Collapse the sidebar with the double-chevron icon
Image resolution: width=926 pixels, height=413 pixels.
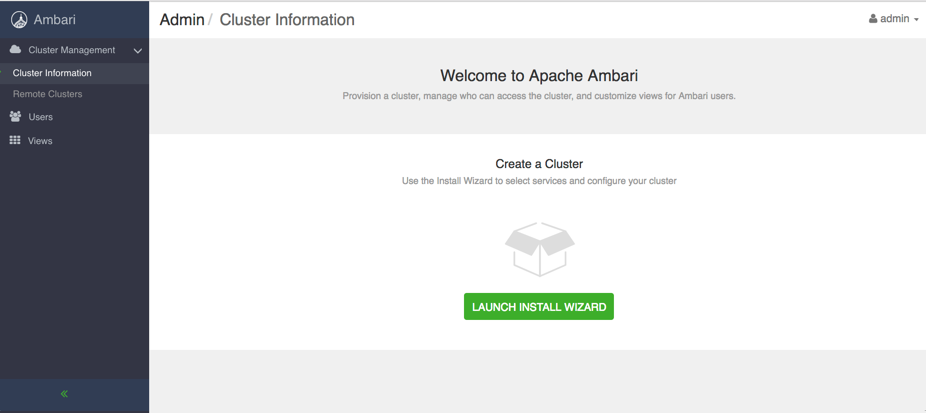click(64, 394)
